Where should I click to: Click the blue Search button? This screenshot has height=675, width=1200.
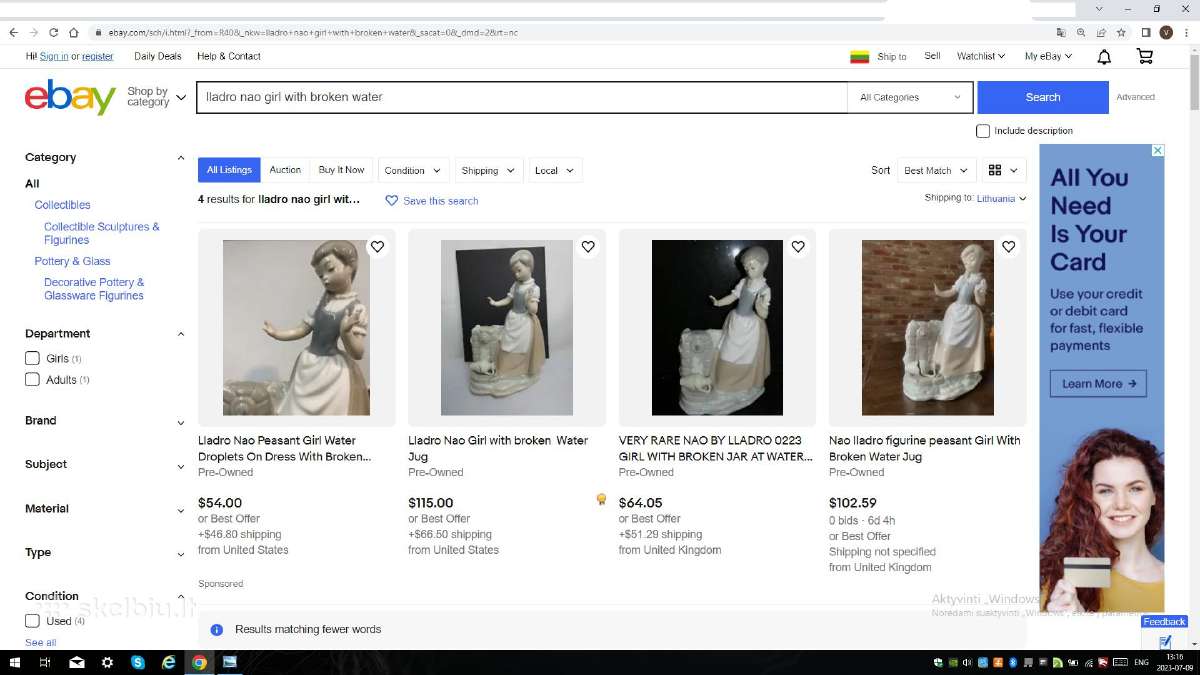(x=1043, y=97)
